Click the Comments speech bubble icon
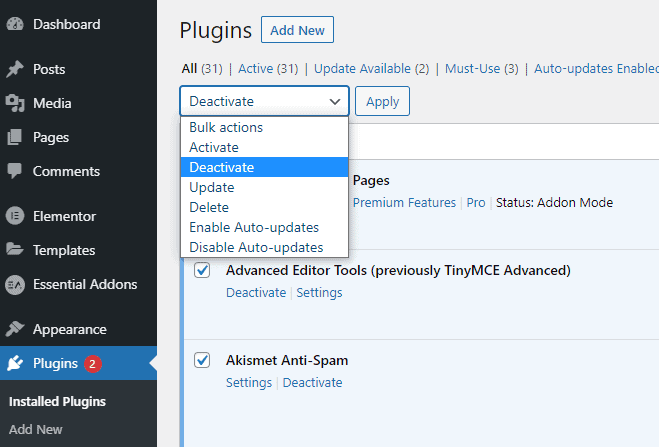This screenshot has height=447, width=659. click(15, 171)
